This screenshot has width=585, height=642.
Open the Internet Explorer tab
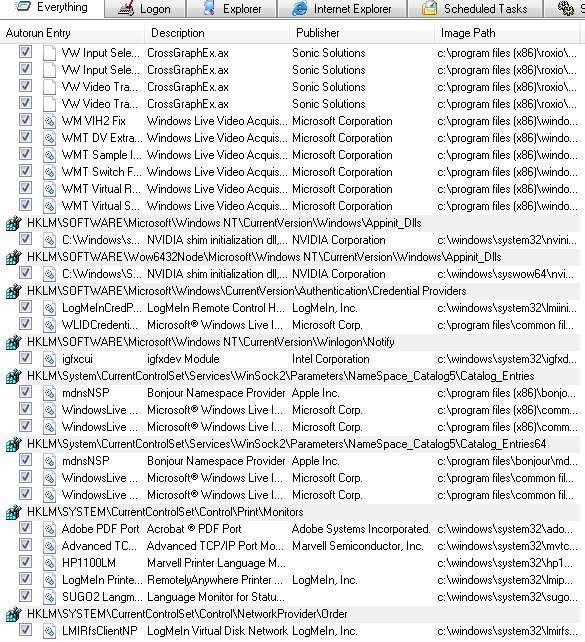(x=341, y=9)
